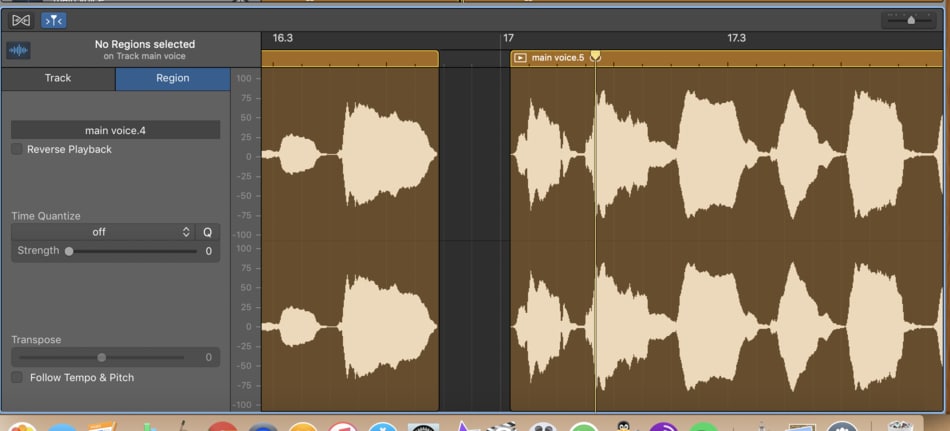The height and width of the screenshot is (431, 950).
Task: Switch to the Track tab
Action: pos(58,78)
